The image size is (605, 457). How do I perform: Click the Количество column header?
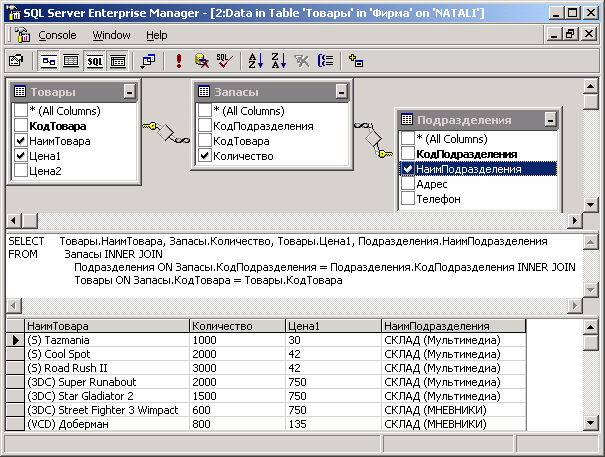(237, 326)
